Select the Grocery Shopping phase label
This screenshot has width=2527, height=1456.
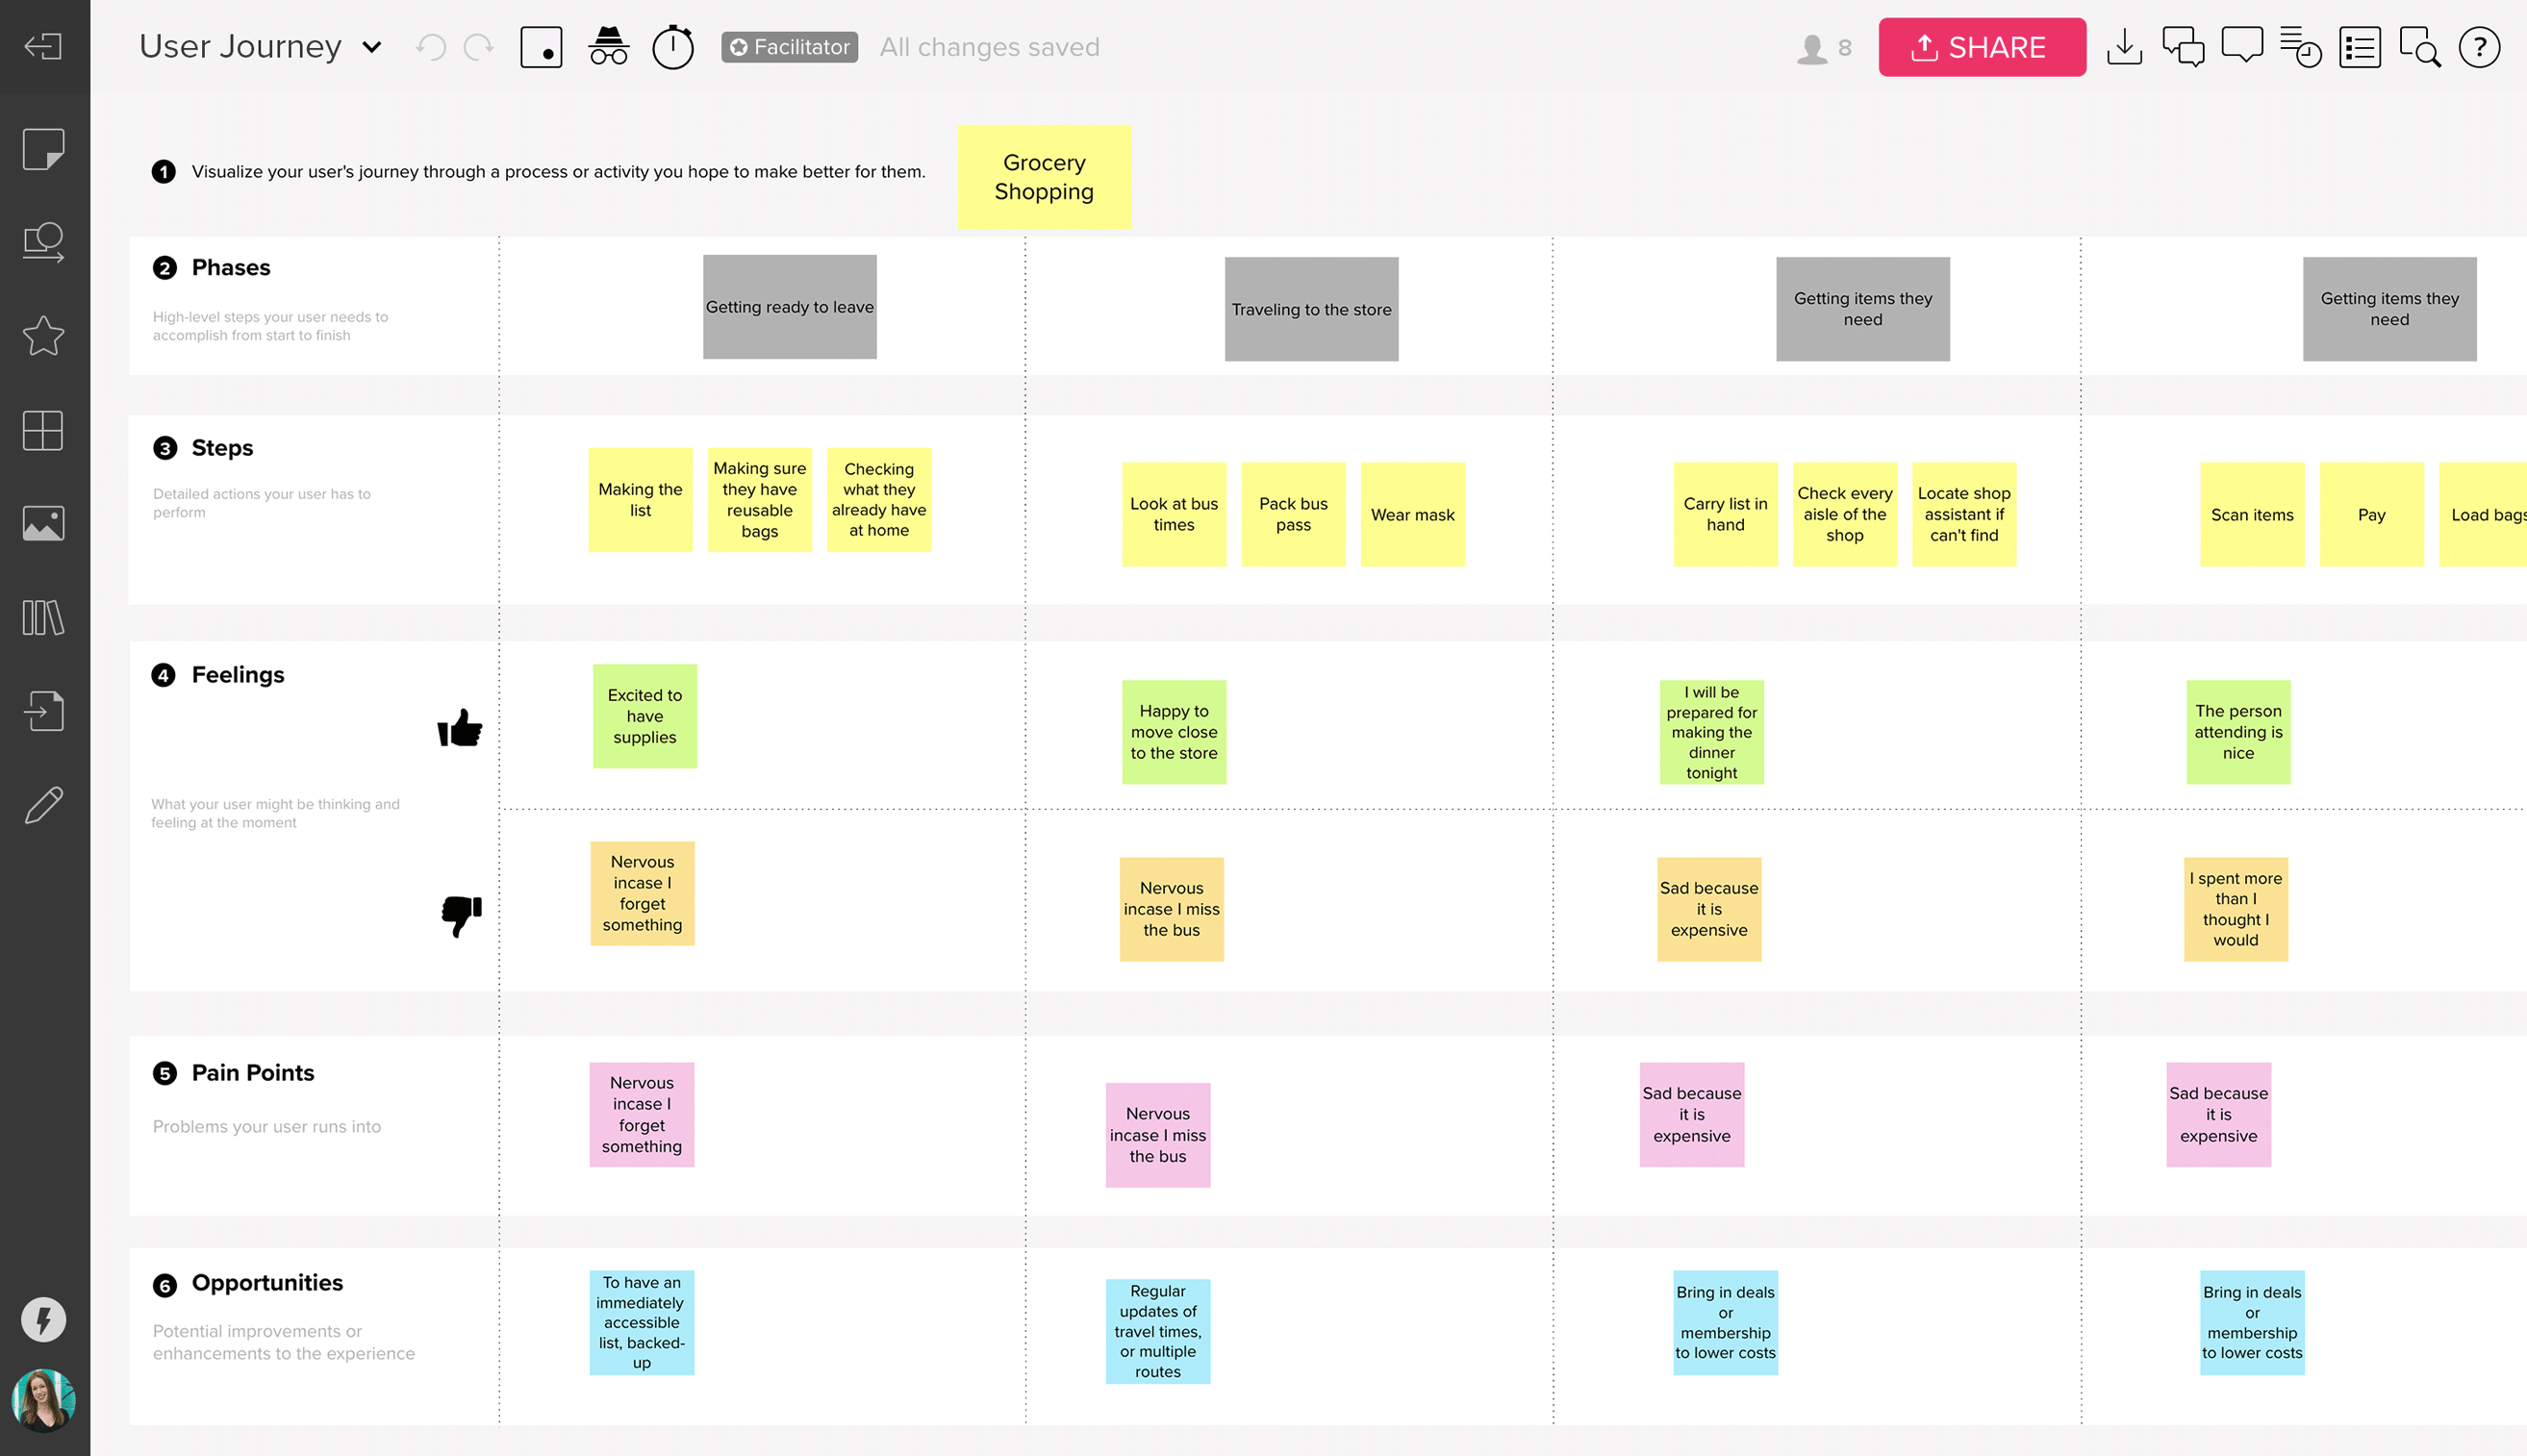click(1045, 175)
